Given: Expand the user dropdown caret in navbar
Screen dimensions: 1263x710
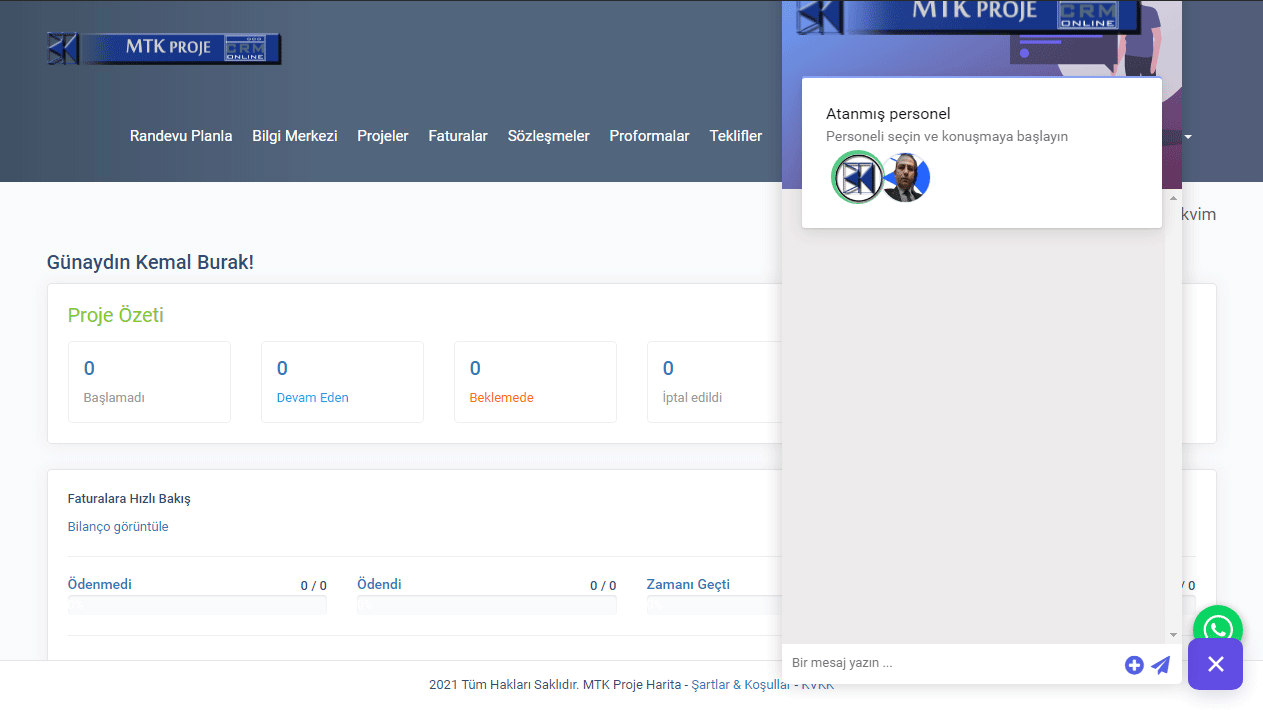Looking at the screenshot, I should 1188,137.
